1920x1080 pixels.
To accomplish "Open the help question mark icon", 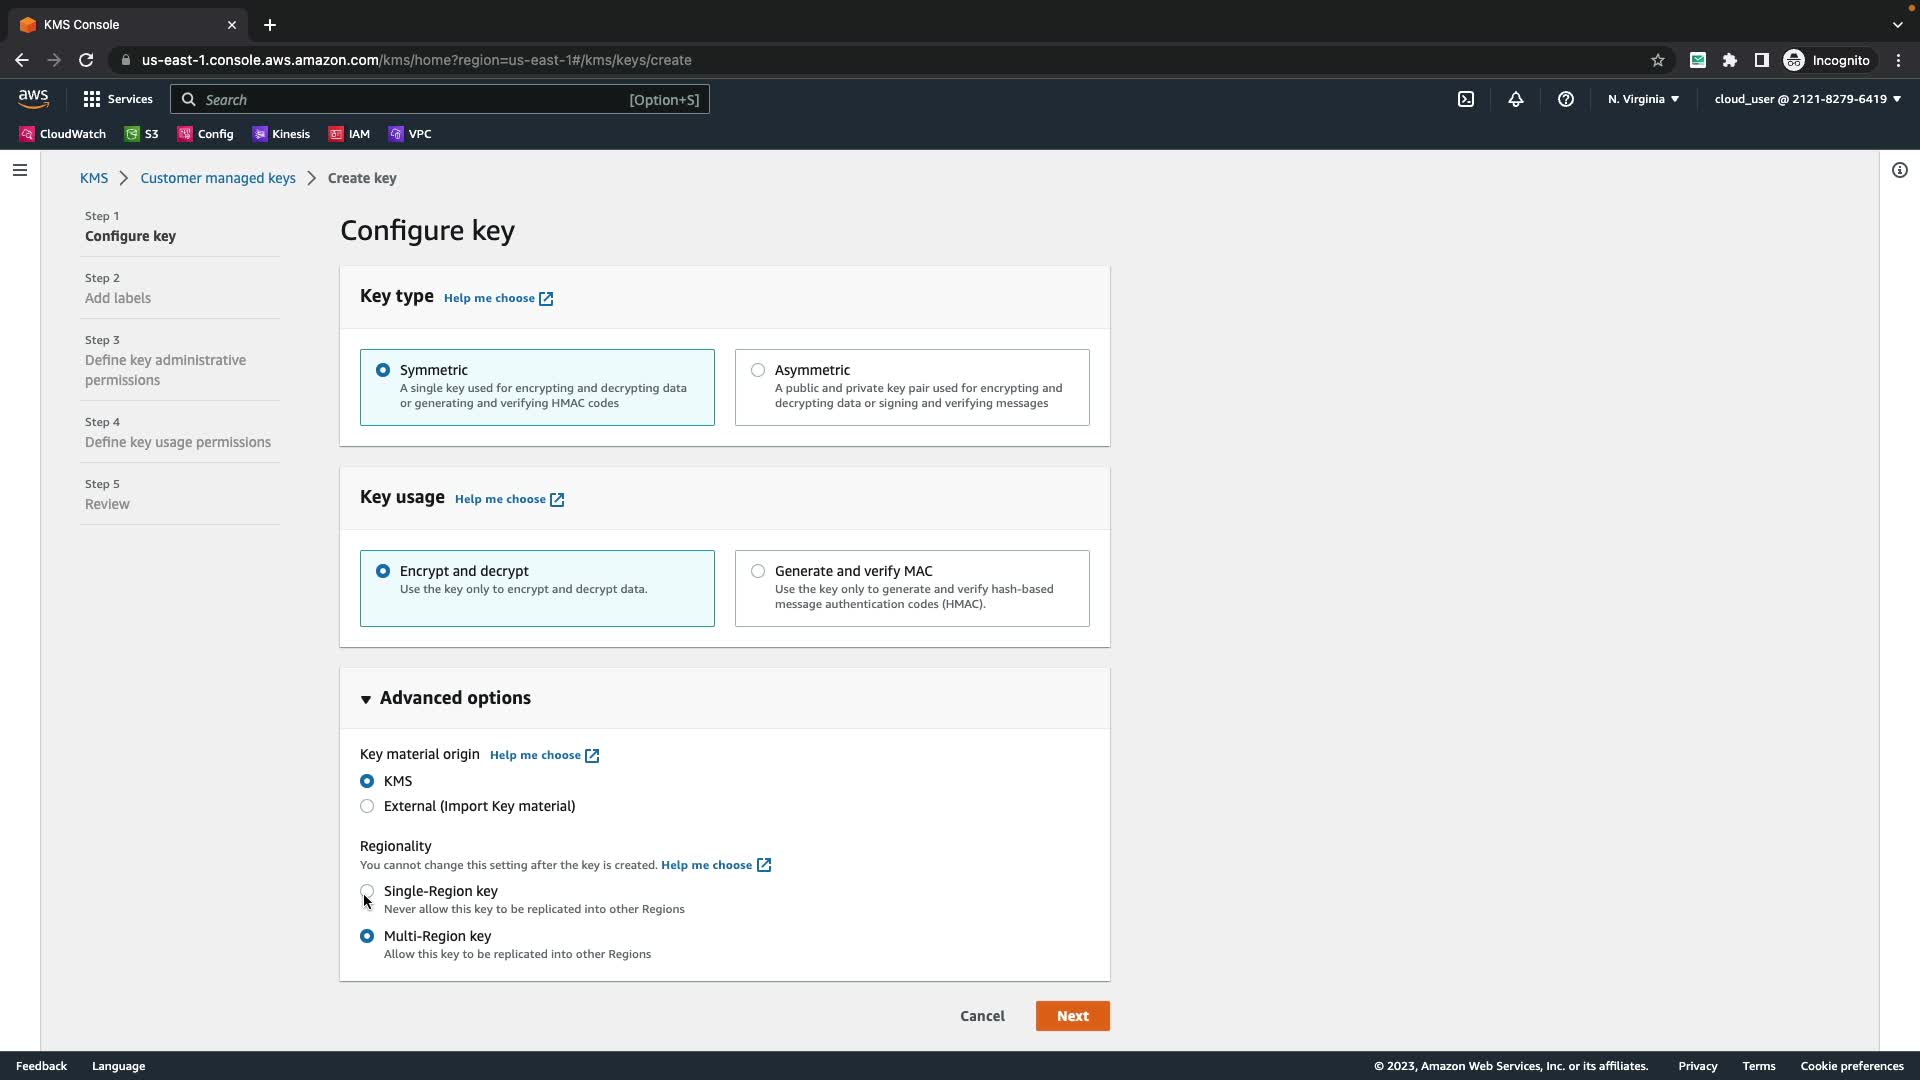I will coord(1565,99).
